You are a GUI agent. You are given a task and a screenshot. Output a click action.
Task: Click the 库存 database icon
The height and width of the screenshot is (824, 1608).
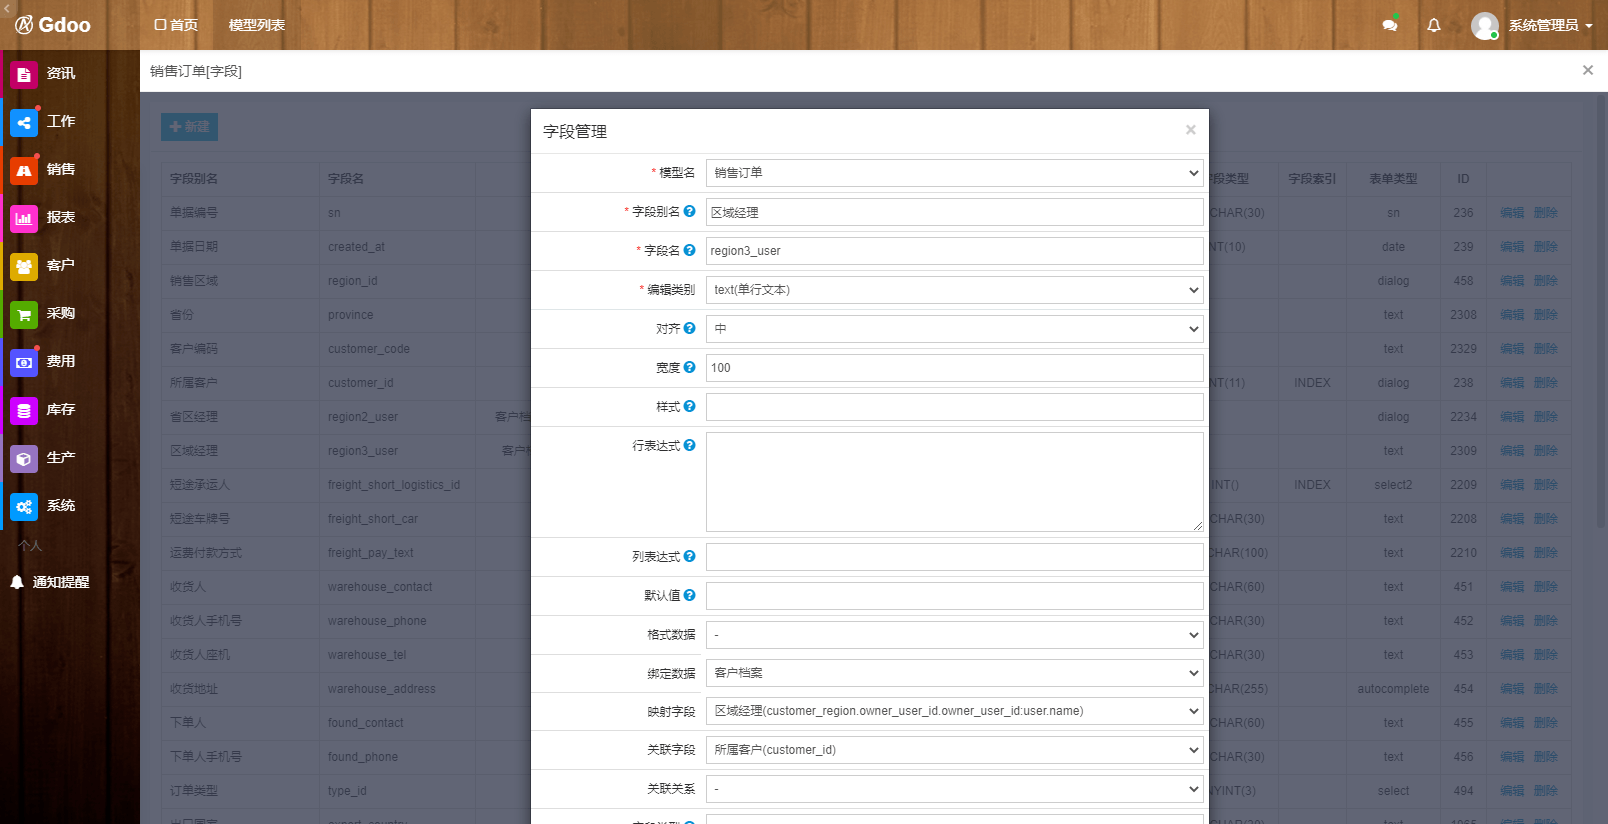tap(24, 411)
